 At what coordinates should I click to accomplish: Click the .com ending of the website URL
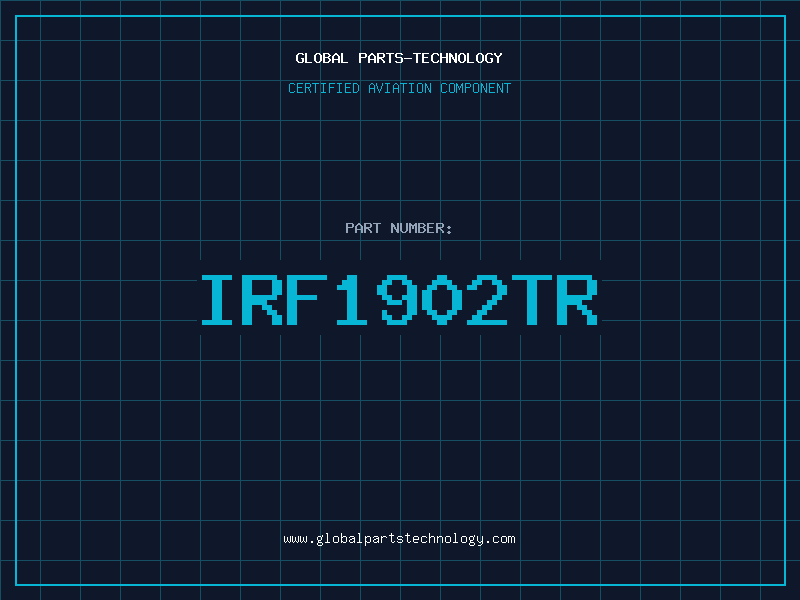(x=500, y=539)
